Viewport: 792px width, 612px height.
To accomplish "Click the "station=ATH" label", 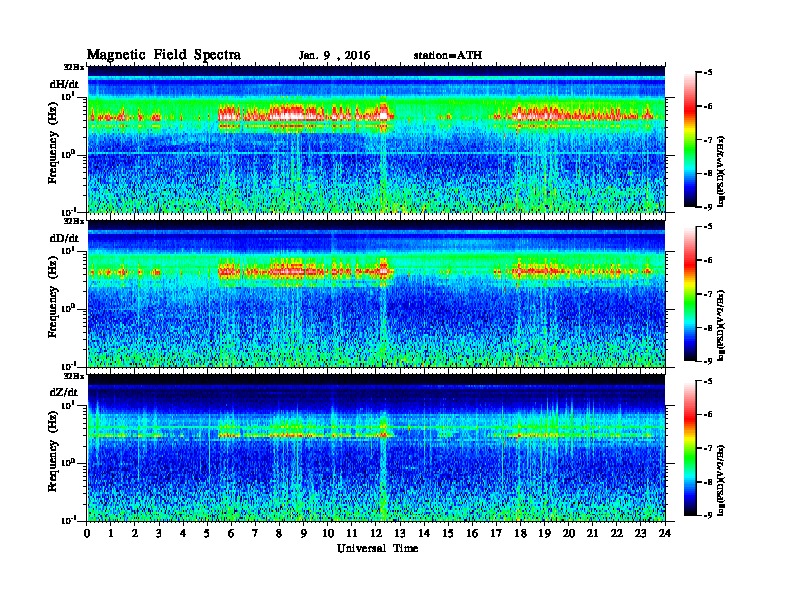I will pyautogui.click(x=448, y=55).
